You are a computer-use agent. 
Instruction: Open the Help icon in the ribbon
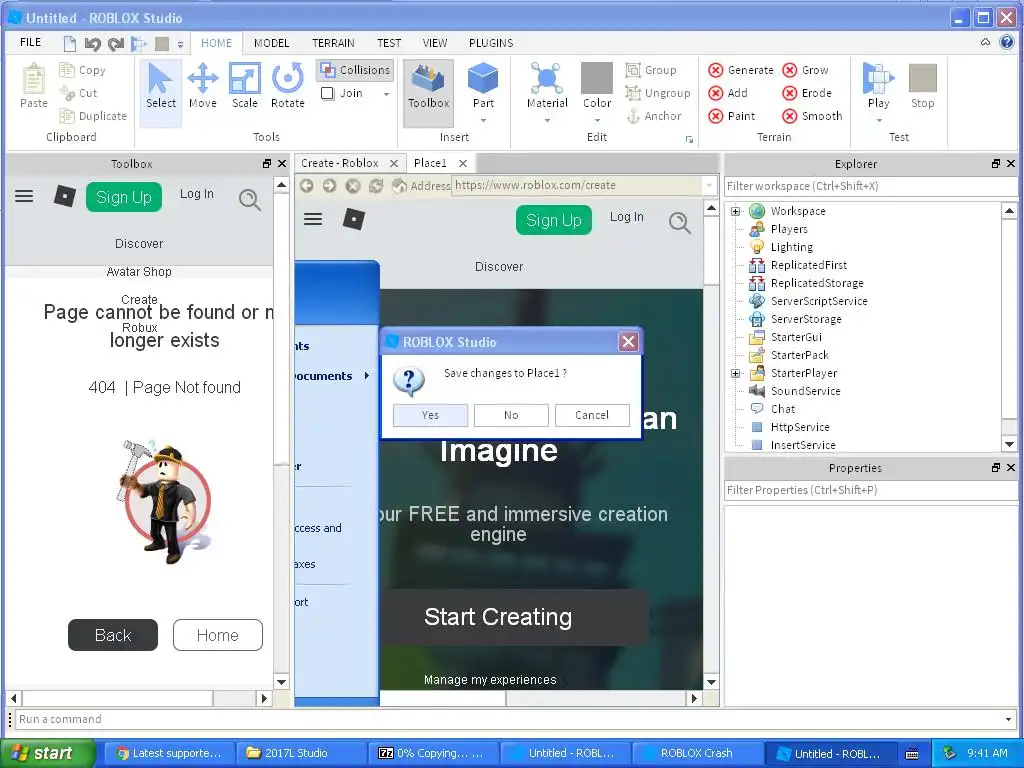pyautogui.click(x=1006, y=42)
